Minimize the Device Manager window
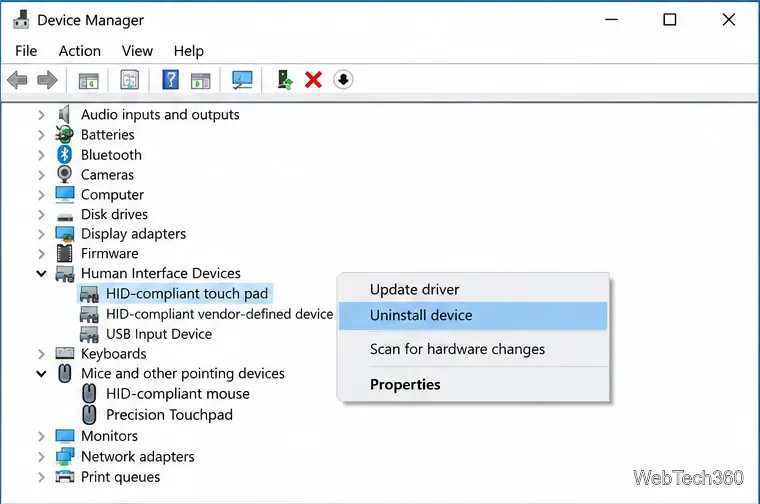 [x=612, y=20]
